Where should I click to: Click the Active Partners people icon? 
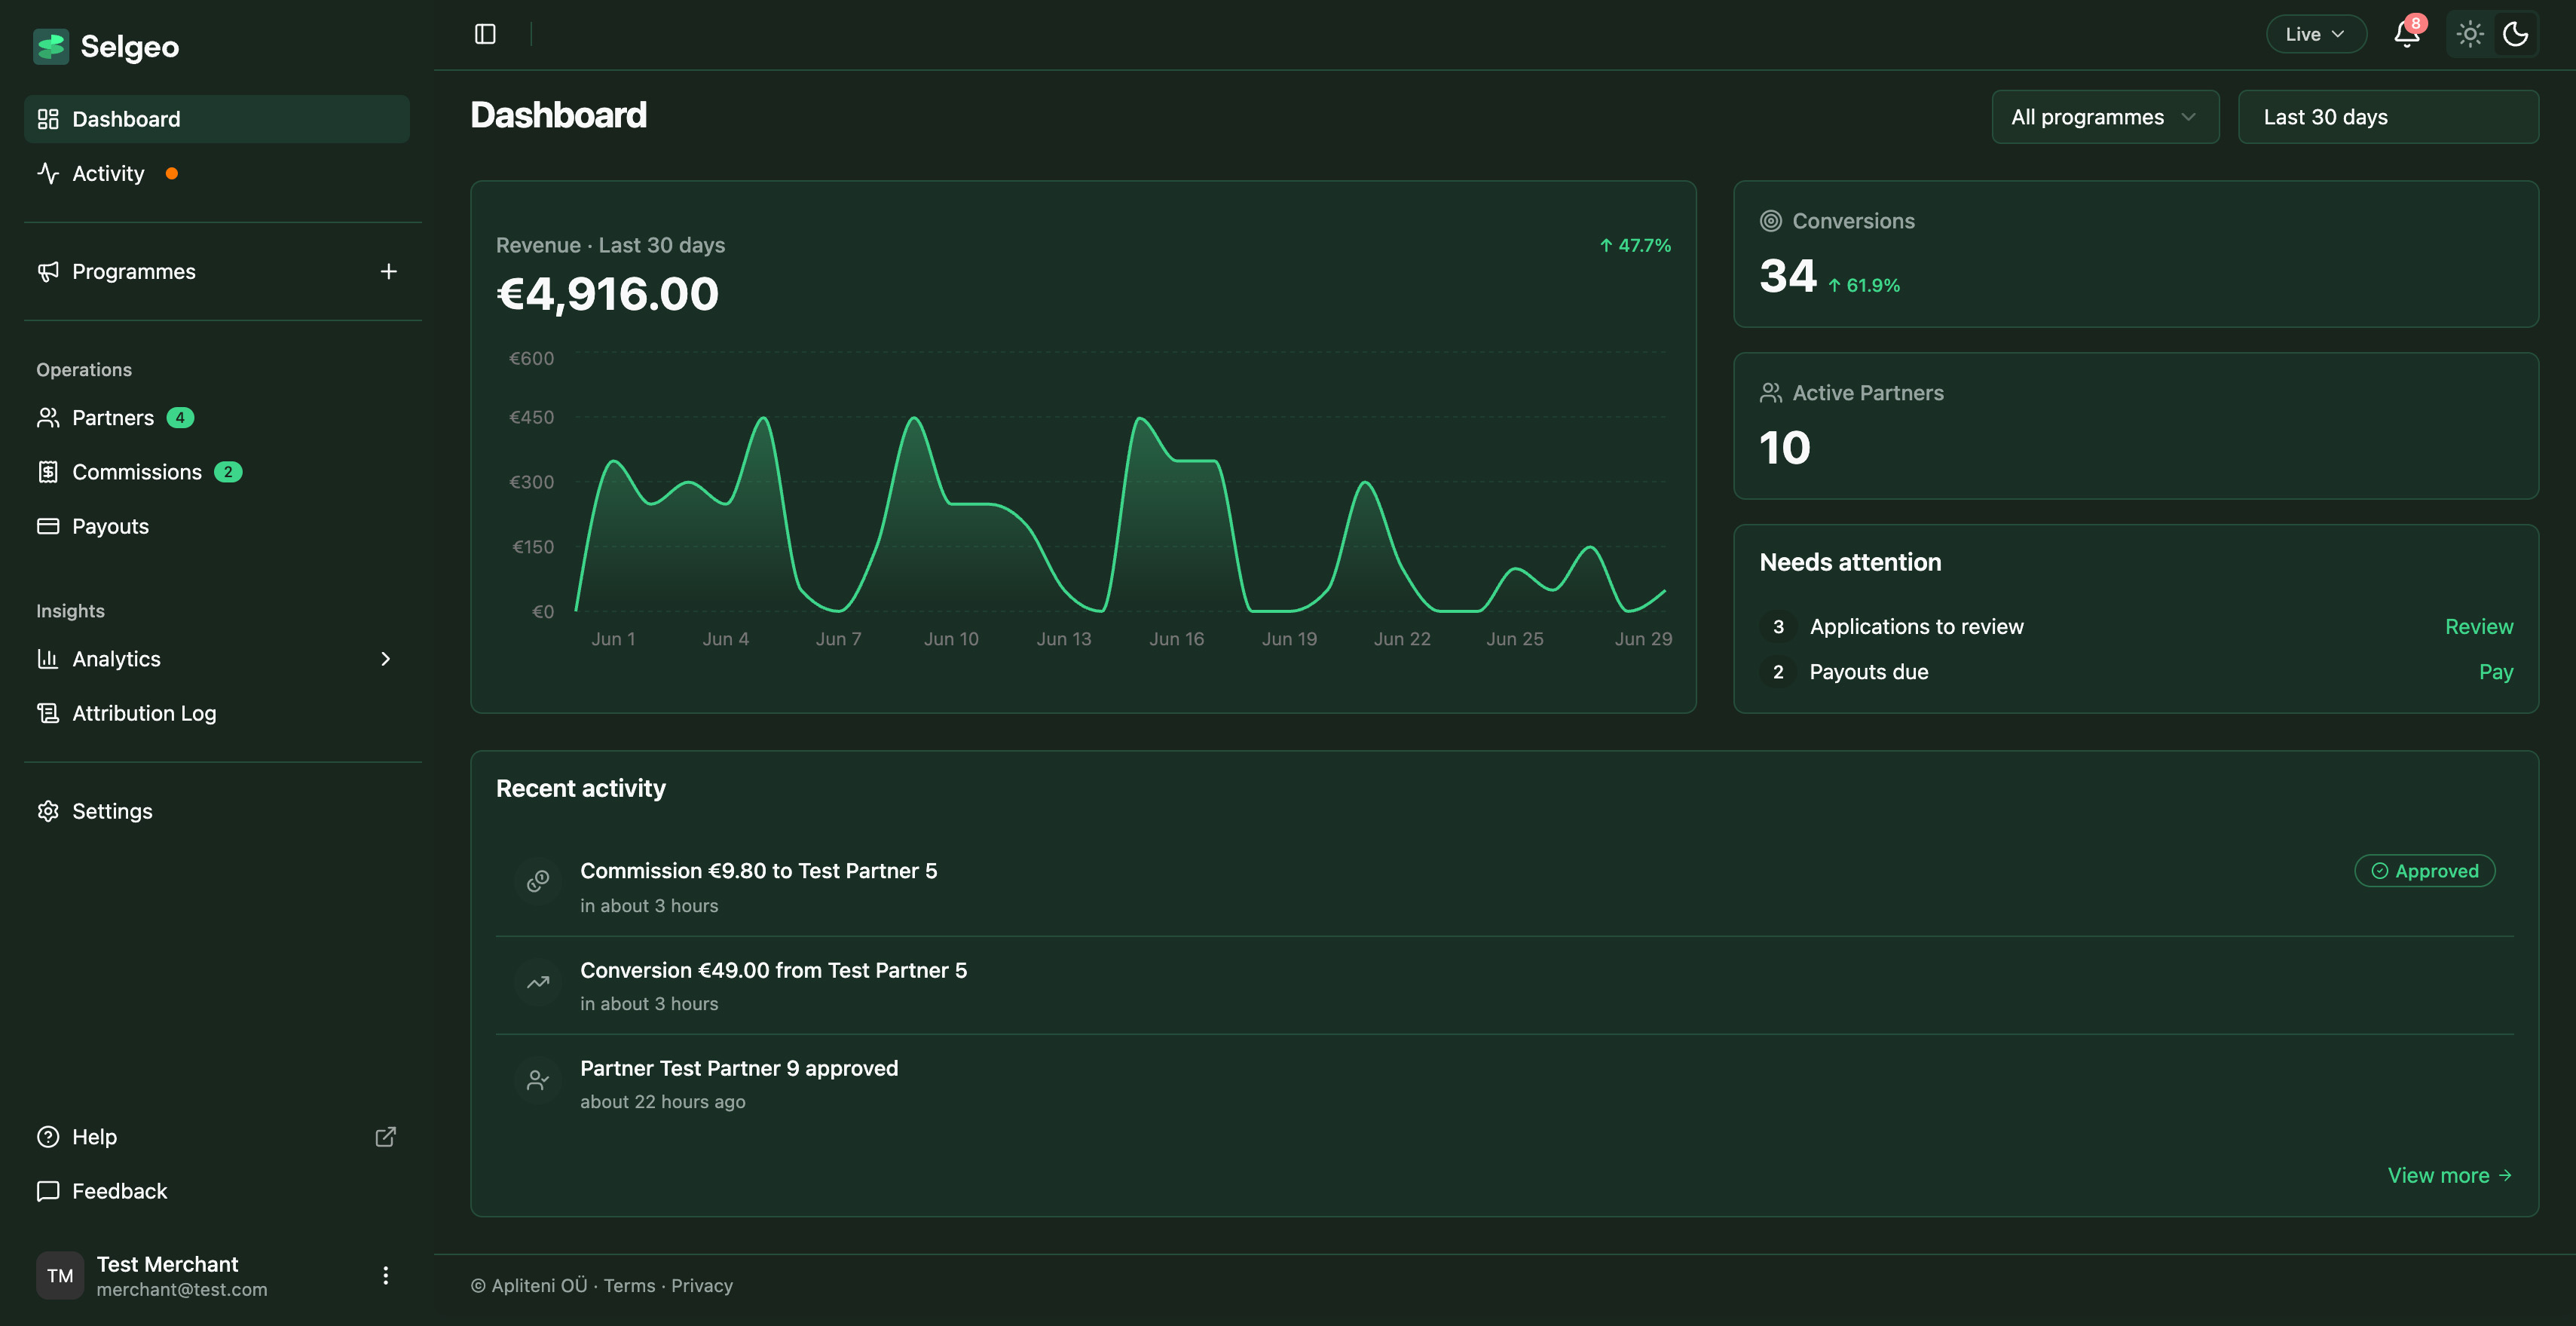click(x=1770, y=393)
